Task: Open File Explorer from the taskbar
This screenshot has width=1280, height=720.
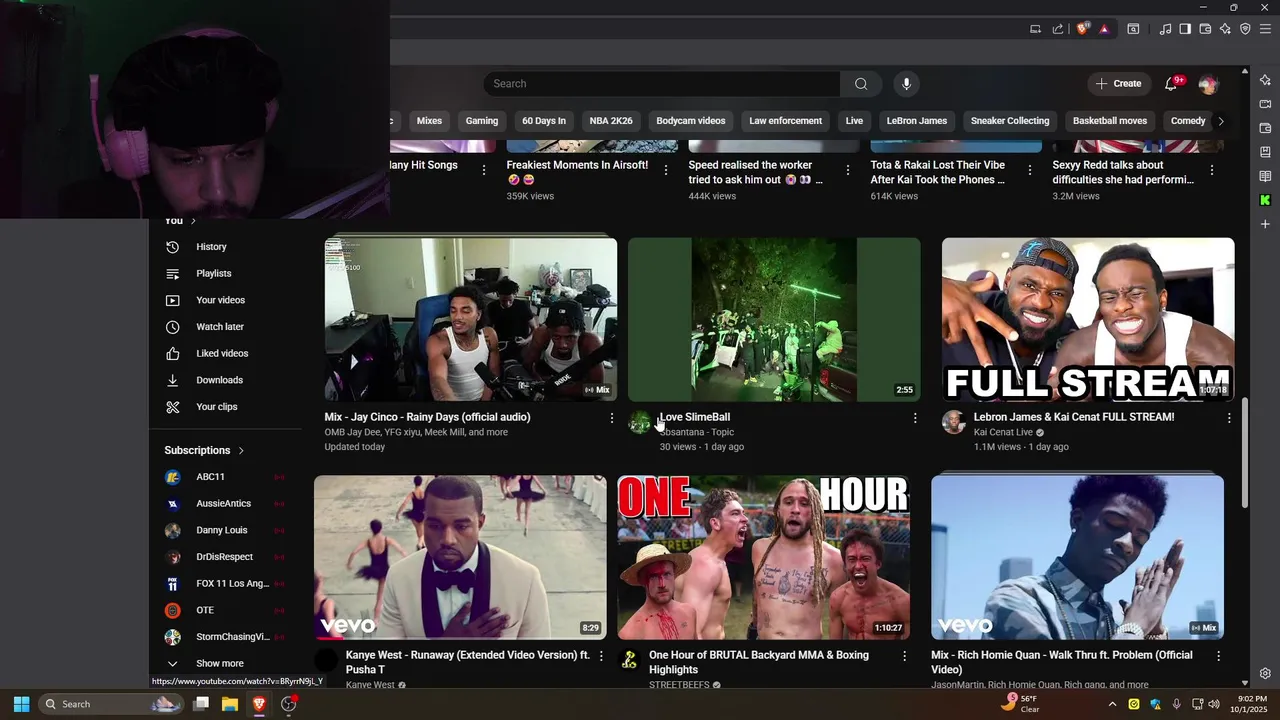Action: click(x=229, y=704)
